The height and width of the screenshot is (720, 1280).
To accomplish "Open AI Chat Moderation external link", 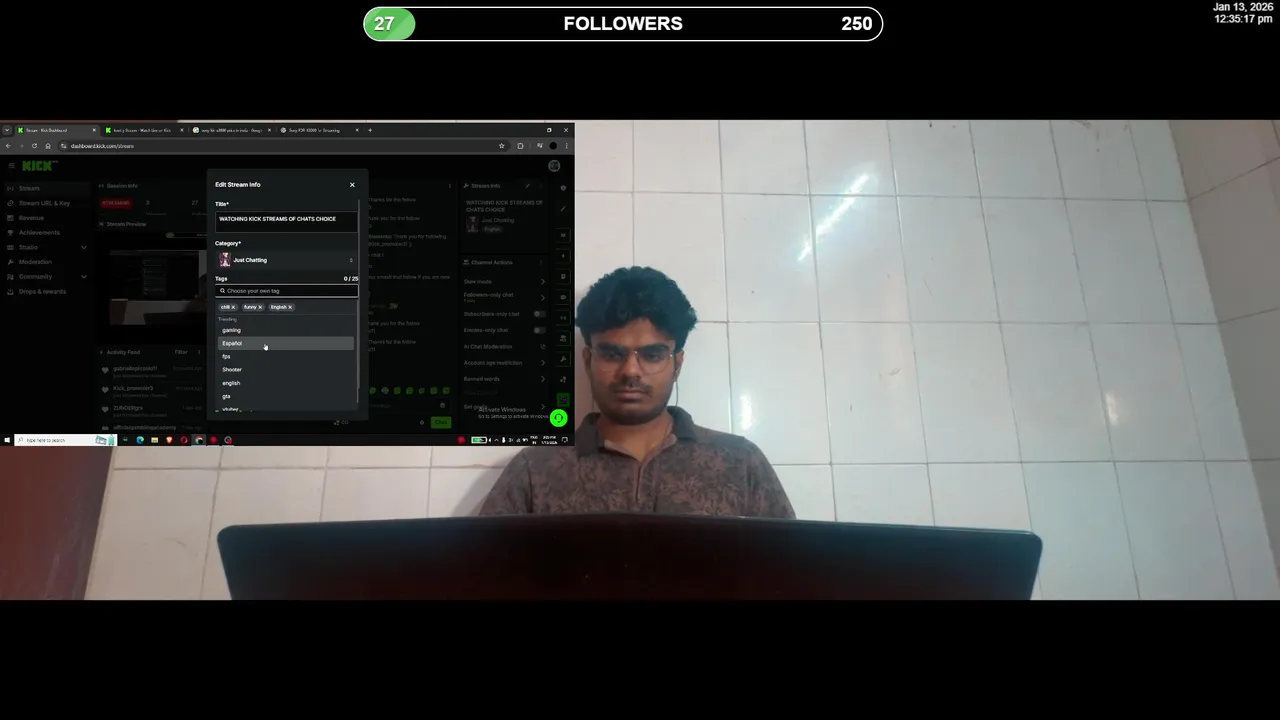I will [543, 347].
